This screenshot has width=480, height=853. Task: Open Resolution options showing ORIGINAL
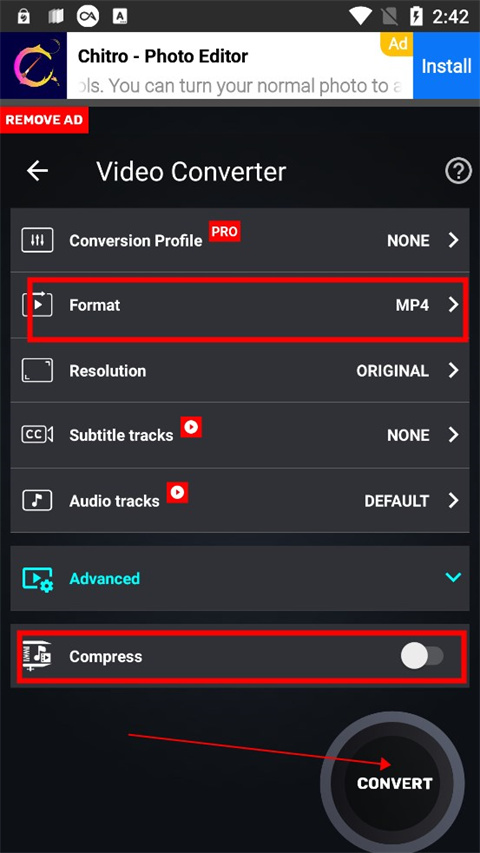tap(240, 370)
